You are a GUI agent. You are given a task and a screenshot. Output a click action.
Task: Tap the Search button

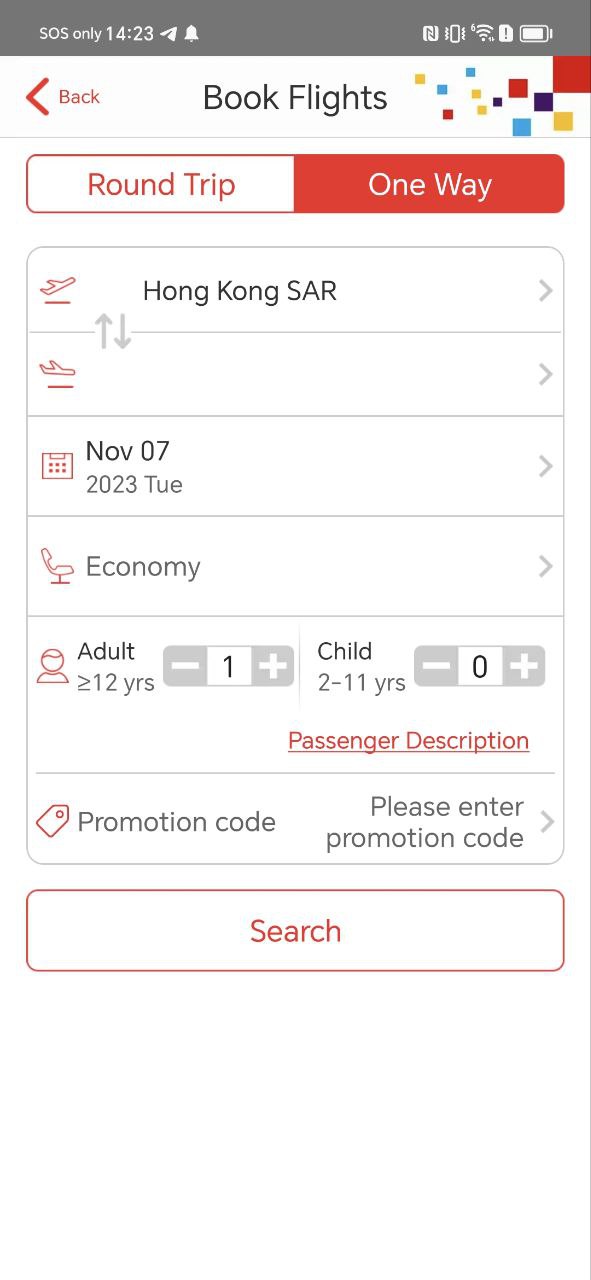295,931
